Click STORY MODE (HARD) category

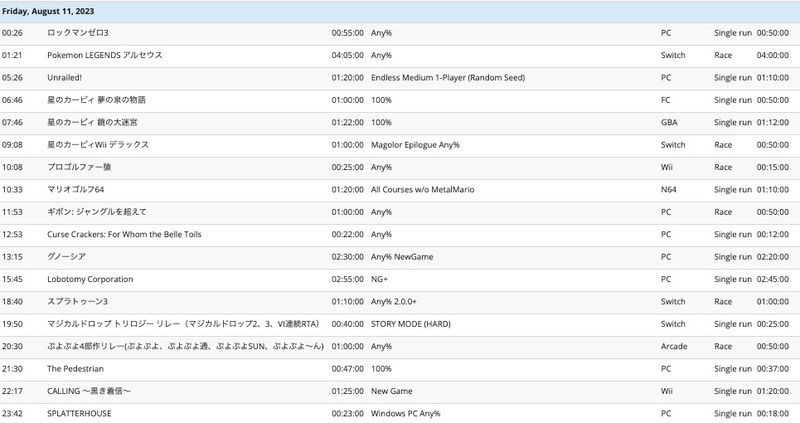[x=411, y=324]
